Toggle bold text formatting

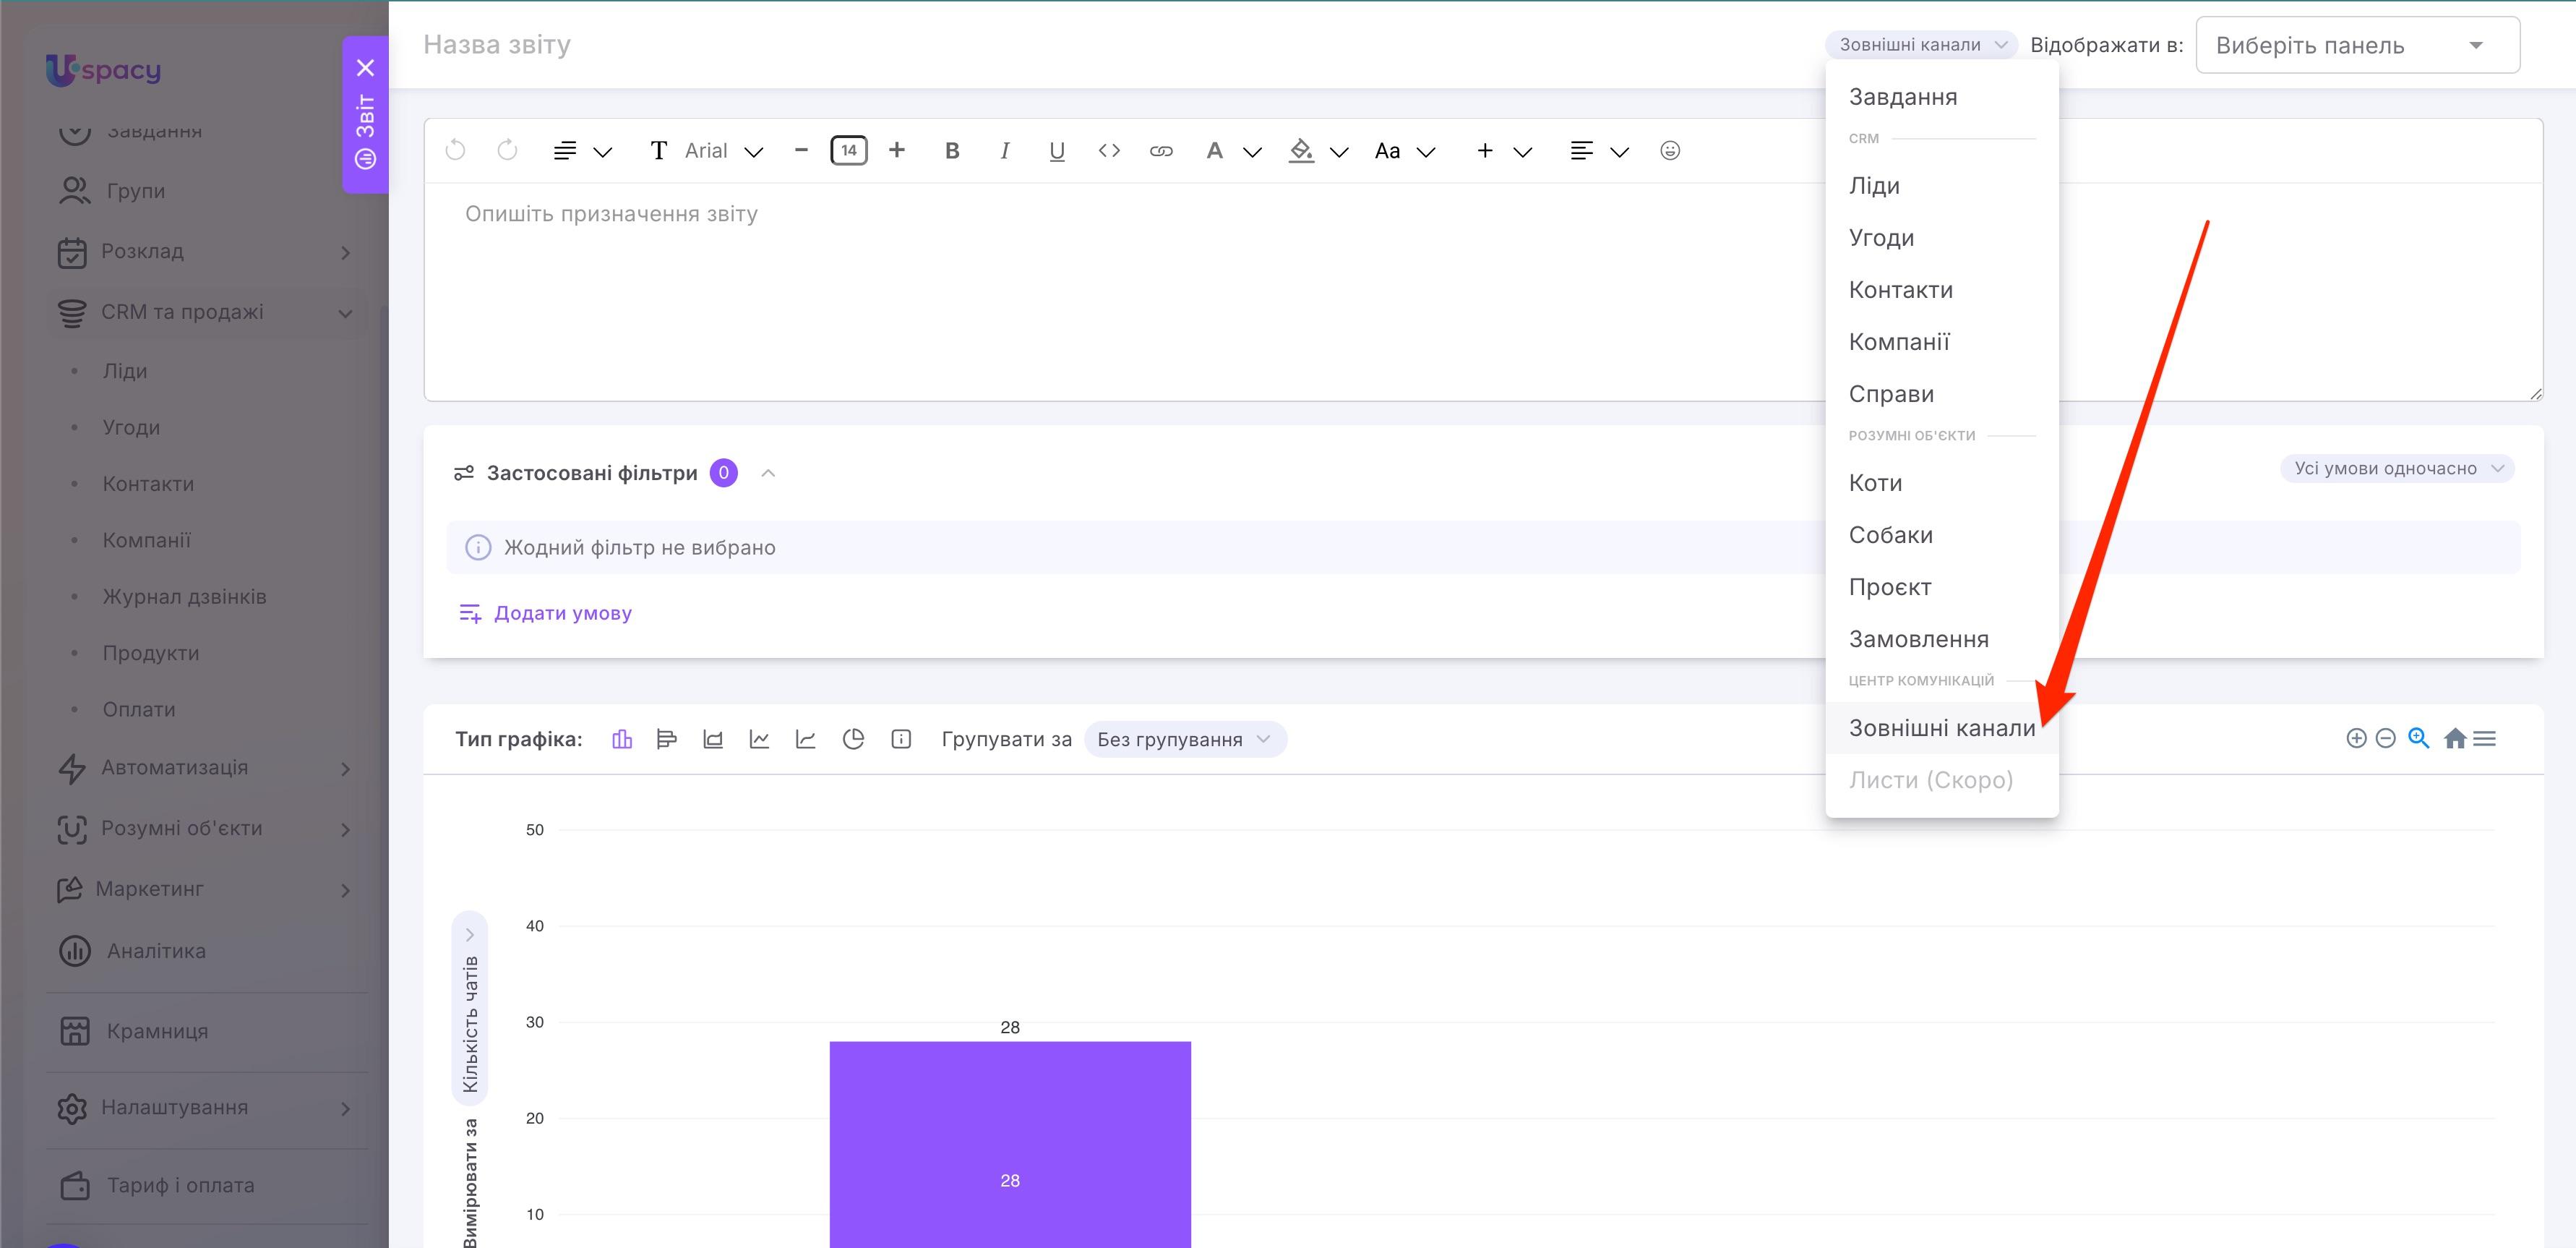click(952, 151)
